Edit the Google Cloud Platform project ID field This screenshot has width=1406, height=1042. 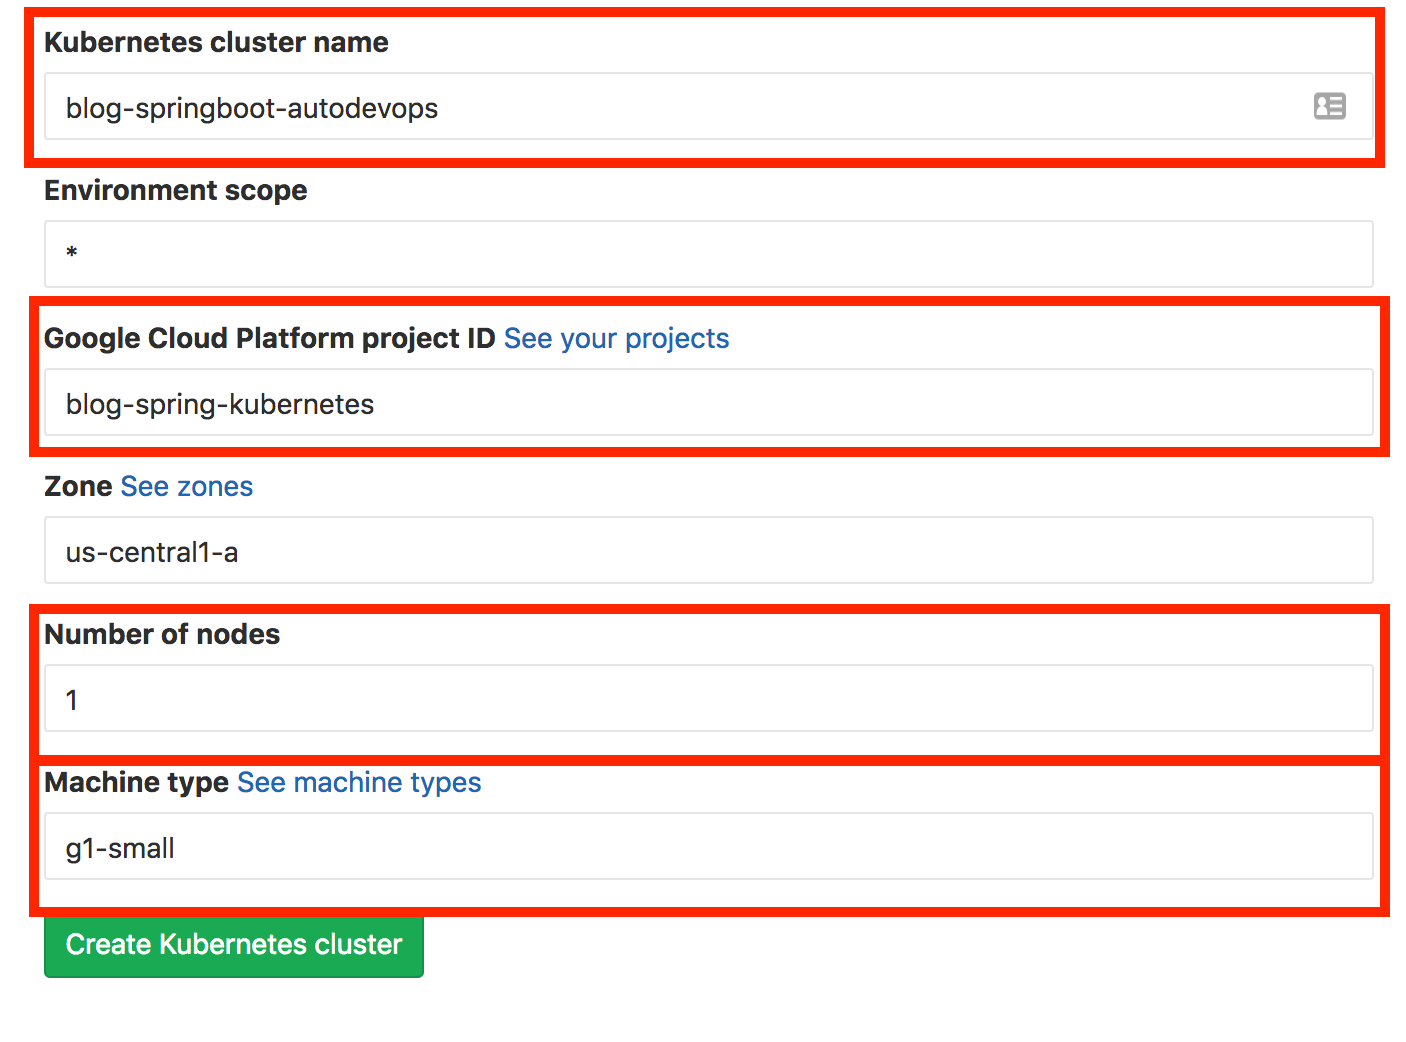point(708,402)
